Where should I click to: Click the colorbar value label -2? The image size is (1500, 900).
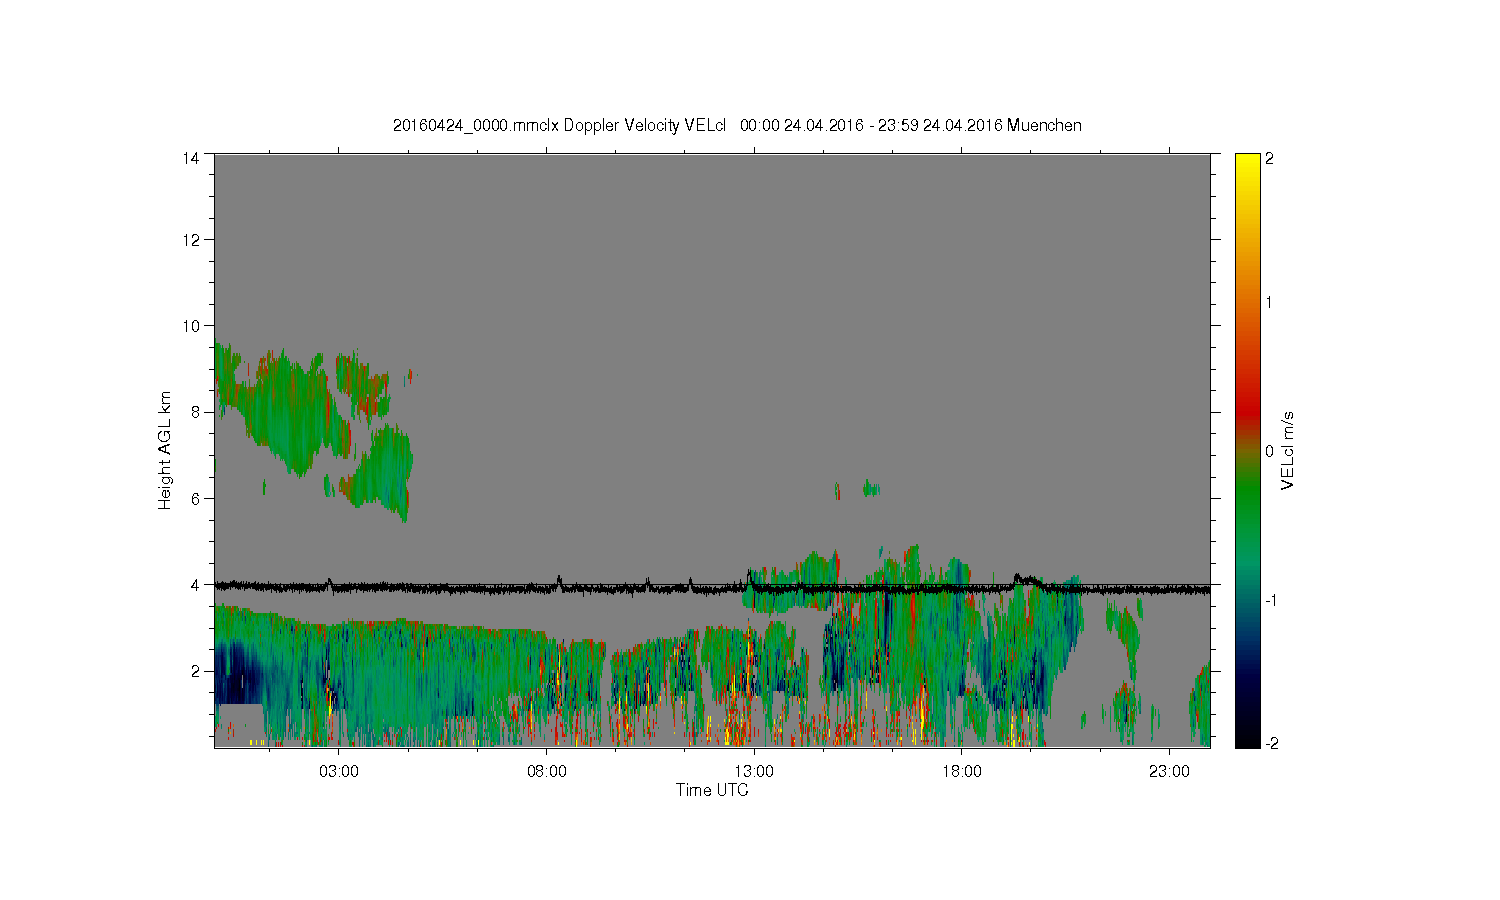(1272, 743)
